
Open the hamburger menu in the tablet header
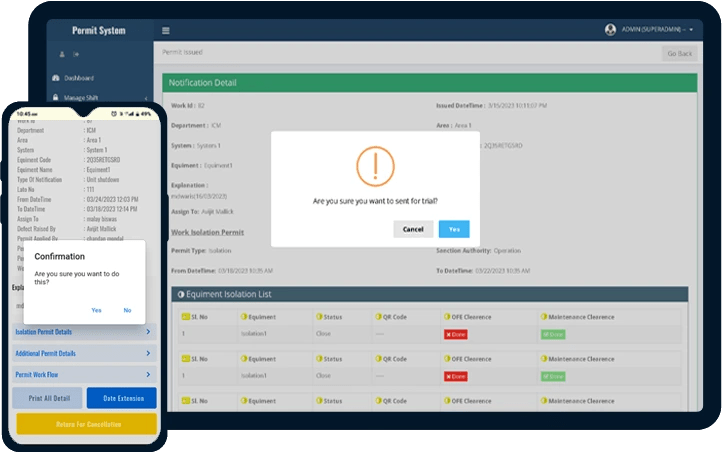(166, 30)
